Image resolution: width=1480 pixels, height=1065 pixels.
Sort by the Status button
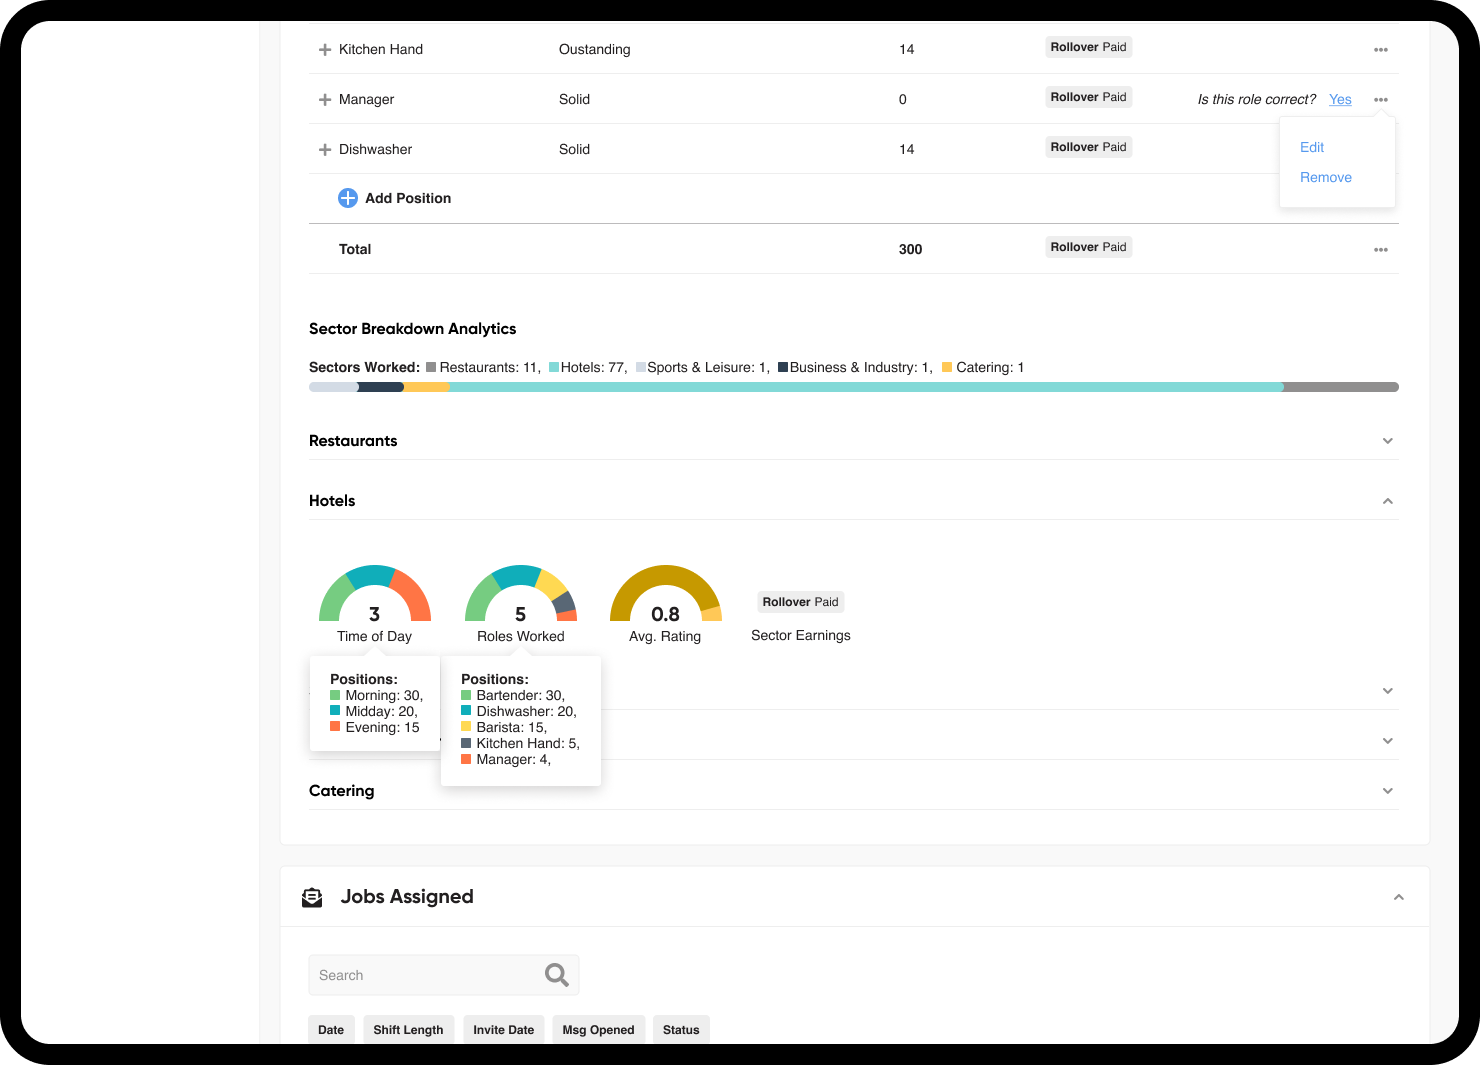[681, 1030]
